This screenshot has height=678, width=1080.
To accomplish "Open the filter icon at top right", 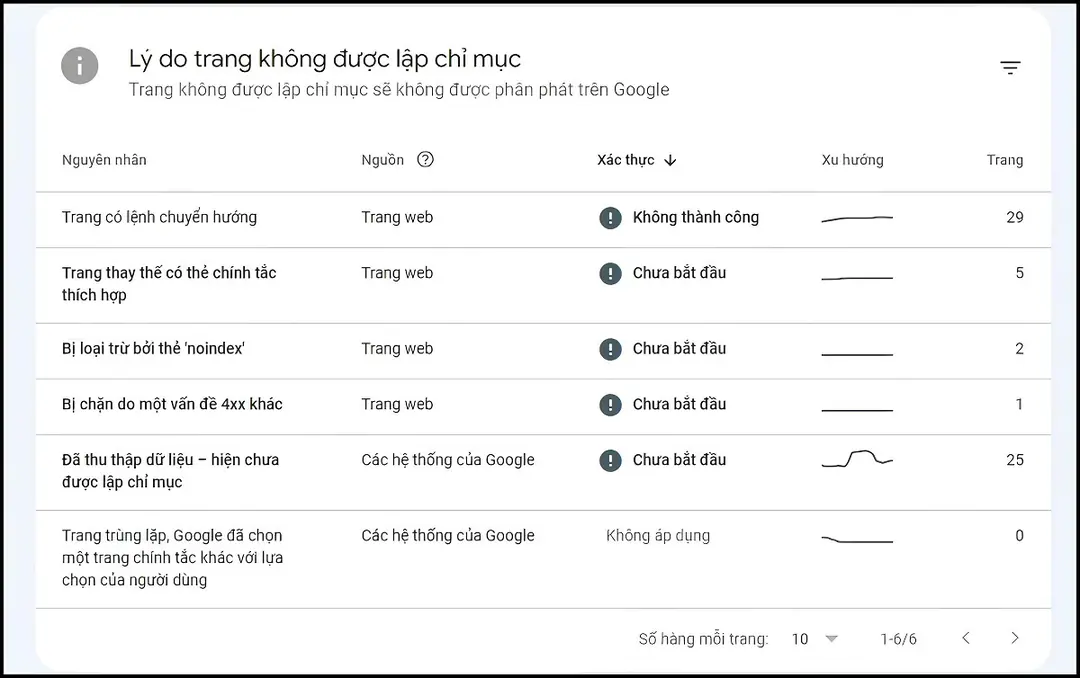I will [x=1010, y=66].
